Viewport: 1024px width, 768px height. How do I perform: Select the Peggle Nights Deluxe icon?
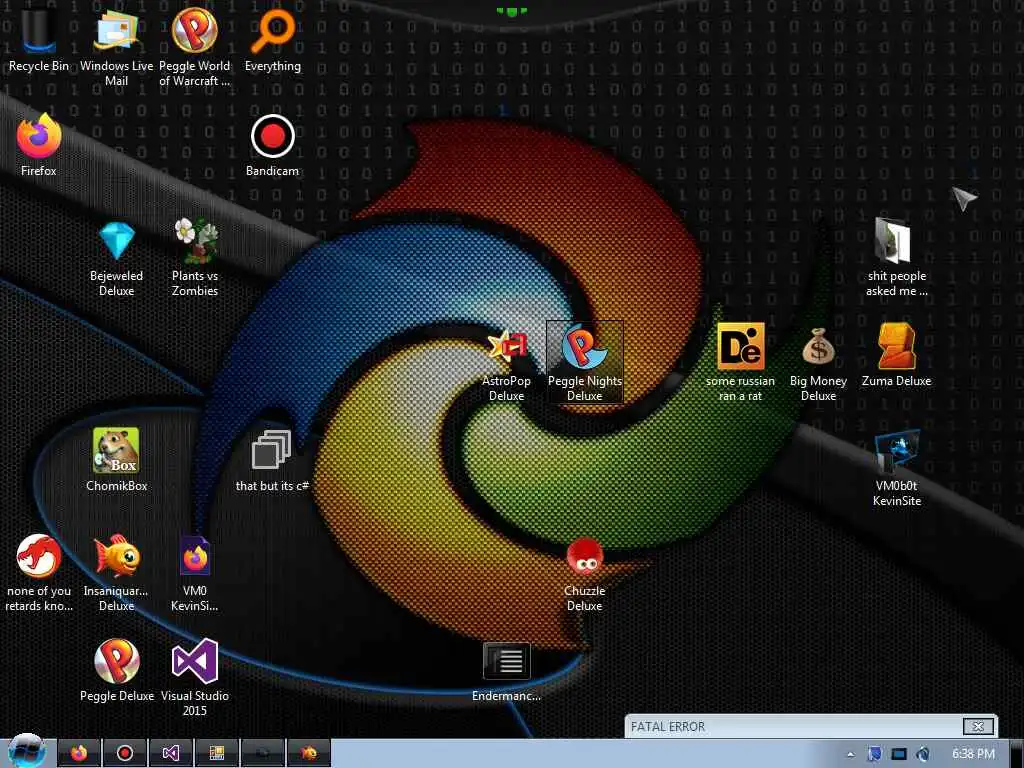(584, 363)
